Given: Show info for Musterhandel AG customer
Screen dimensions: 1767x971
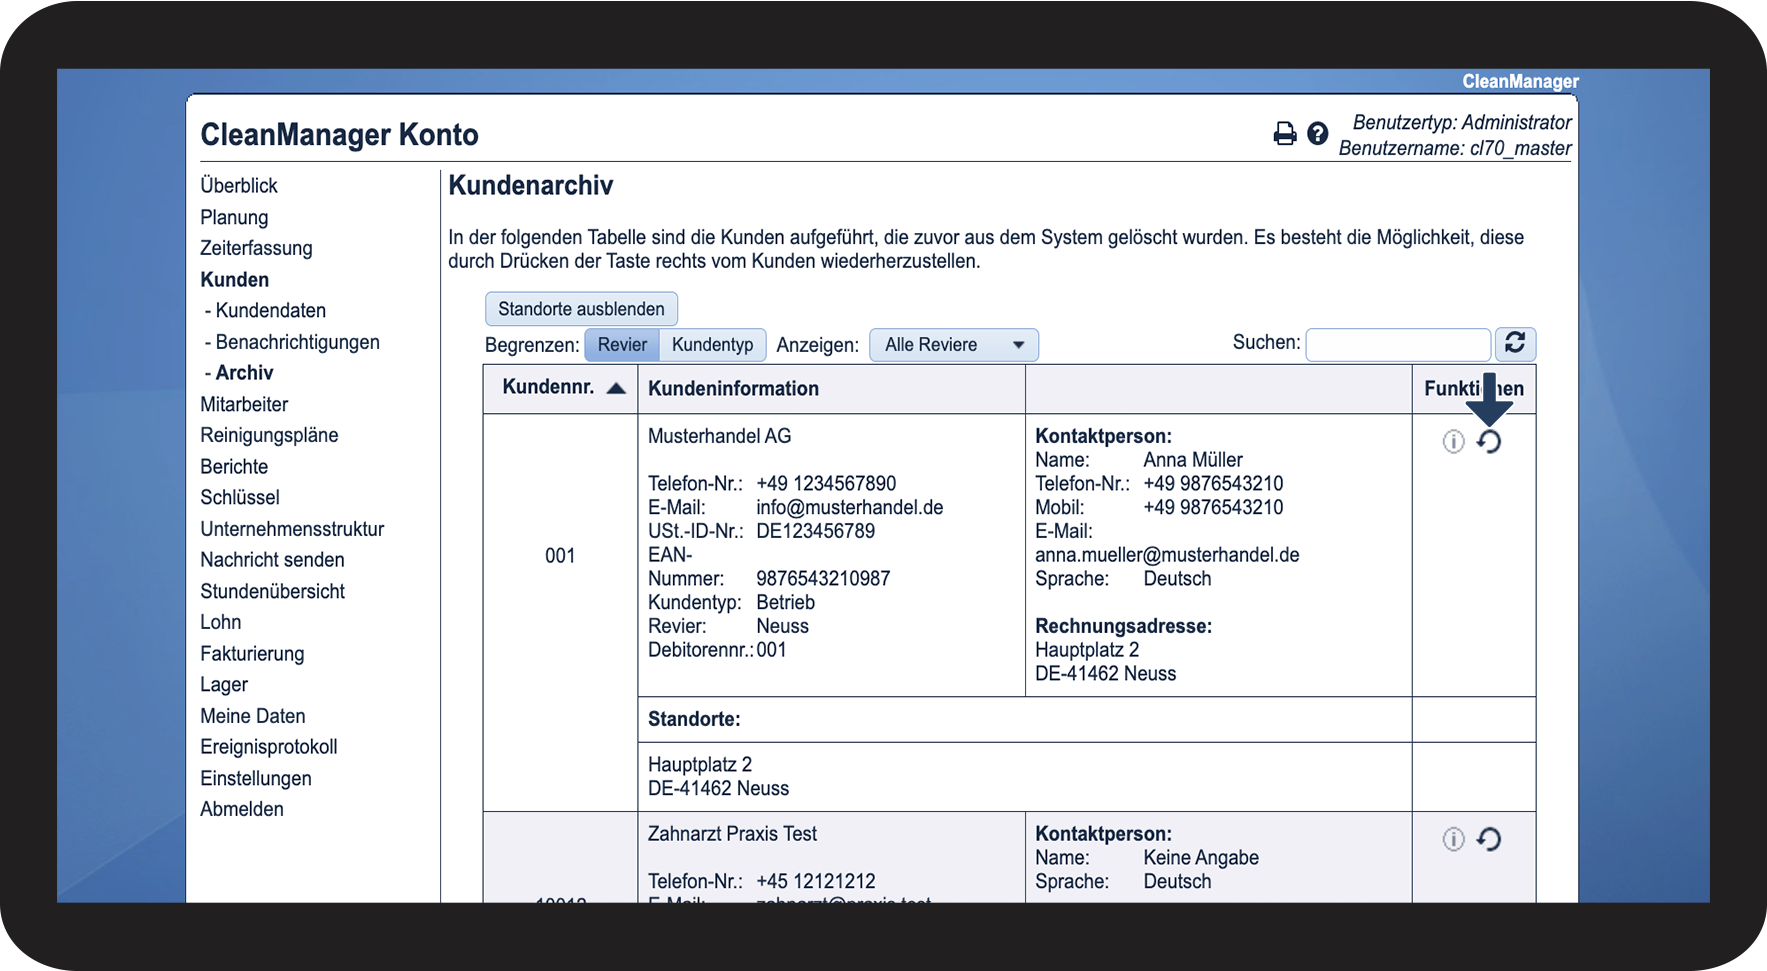Looking at the screenshot, I should 1453,442.
